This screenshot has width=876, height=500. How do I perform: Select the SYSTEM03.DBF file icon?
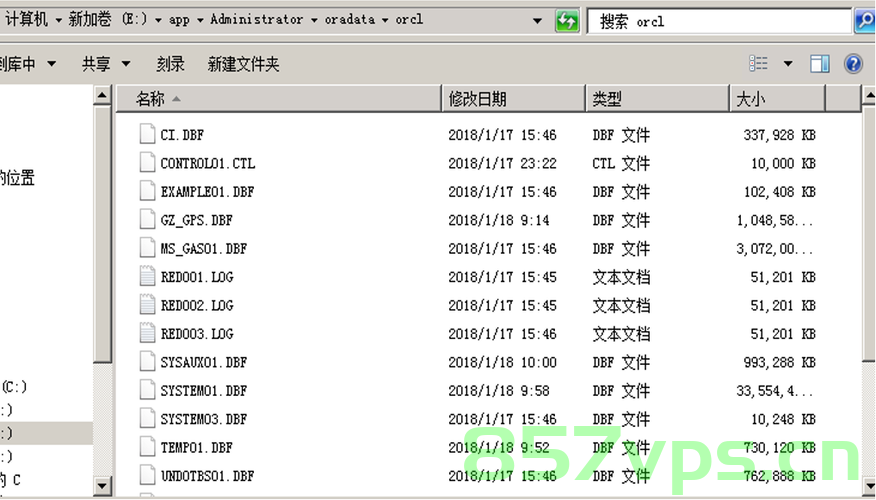pyautogui.click(x=147, y=419)
